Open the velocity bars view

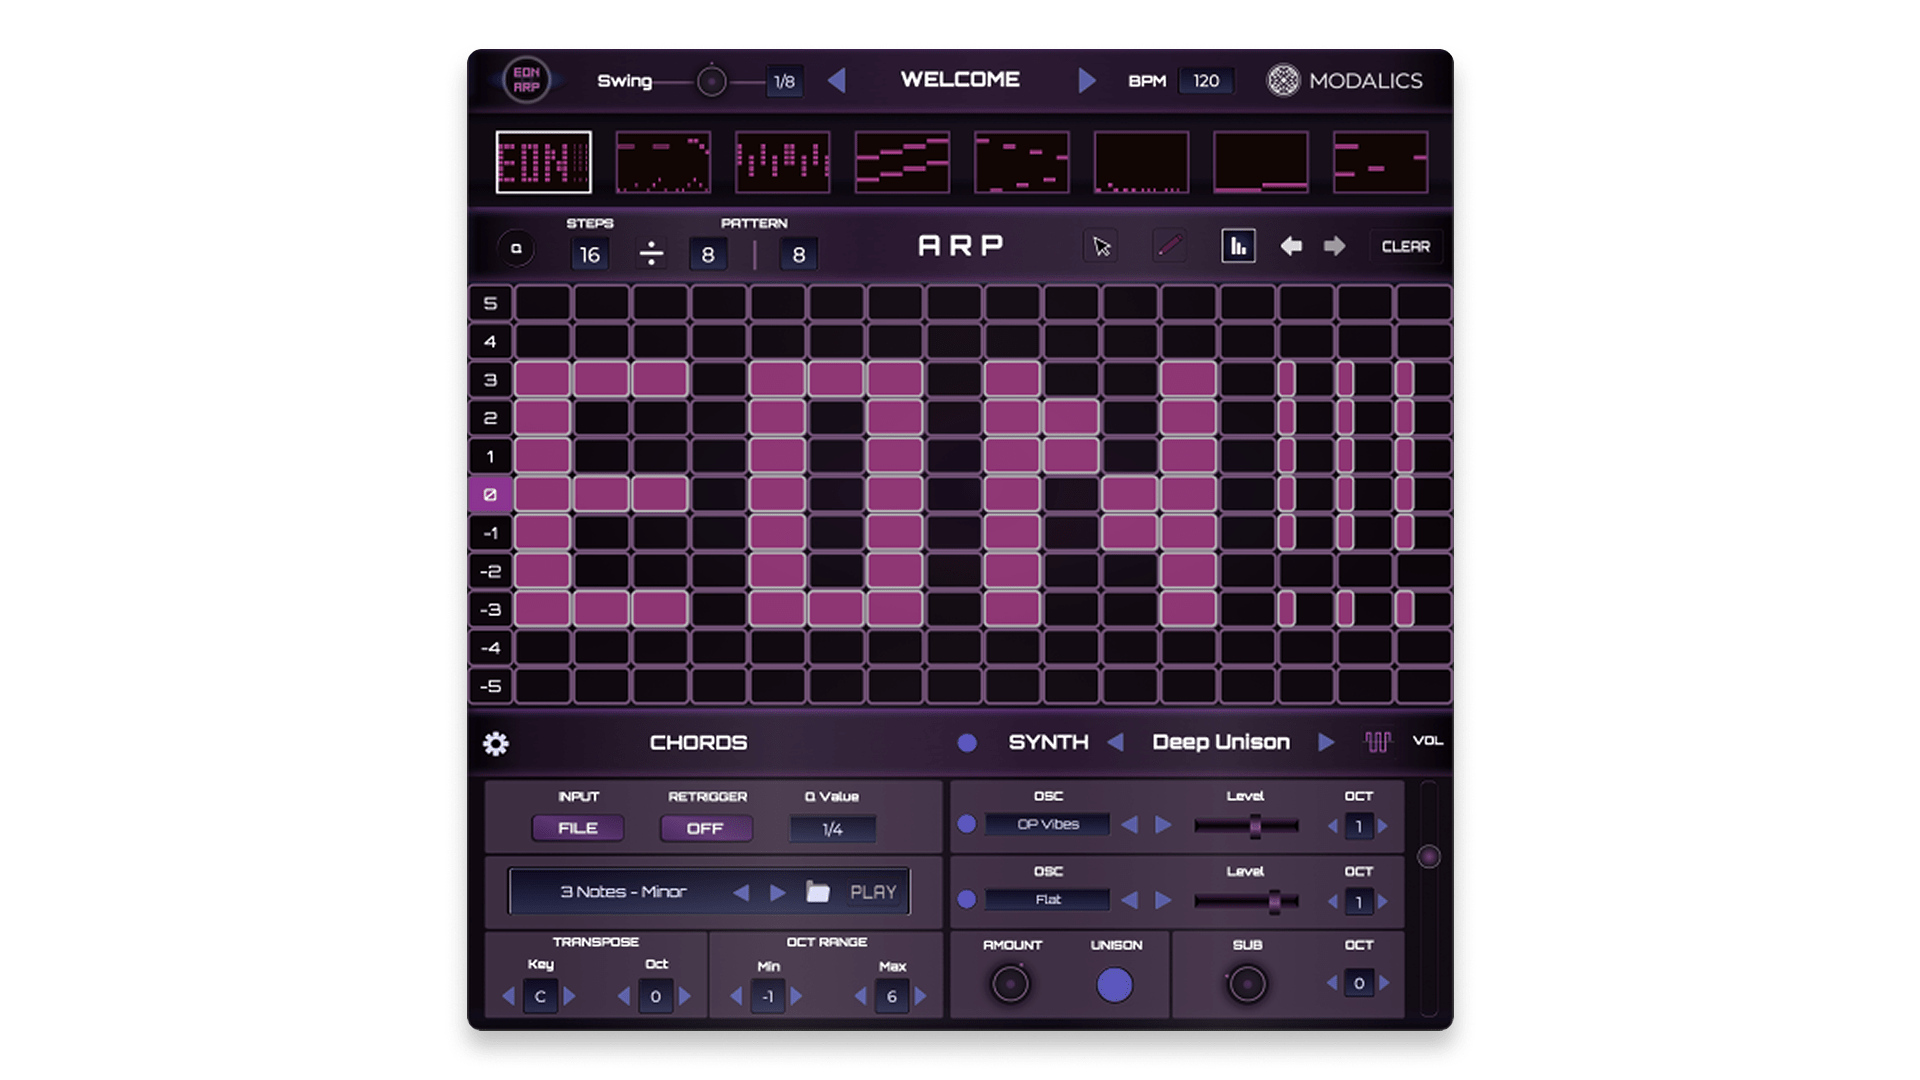1238,246
